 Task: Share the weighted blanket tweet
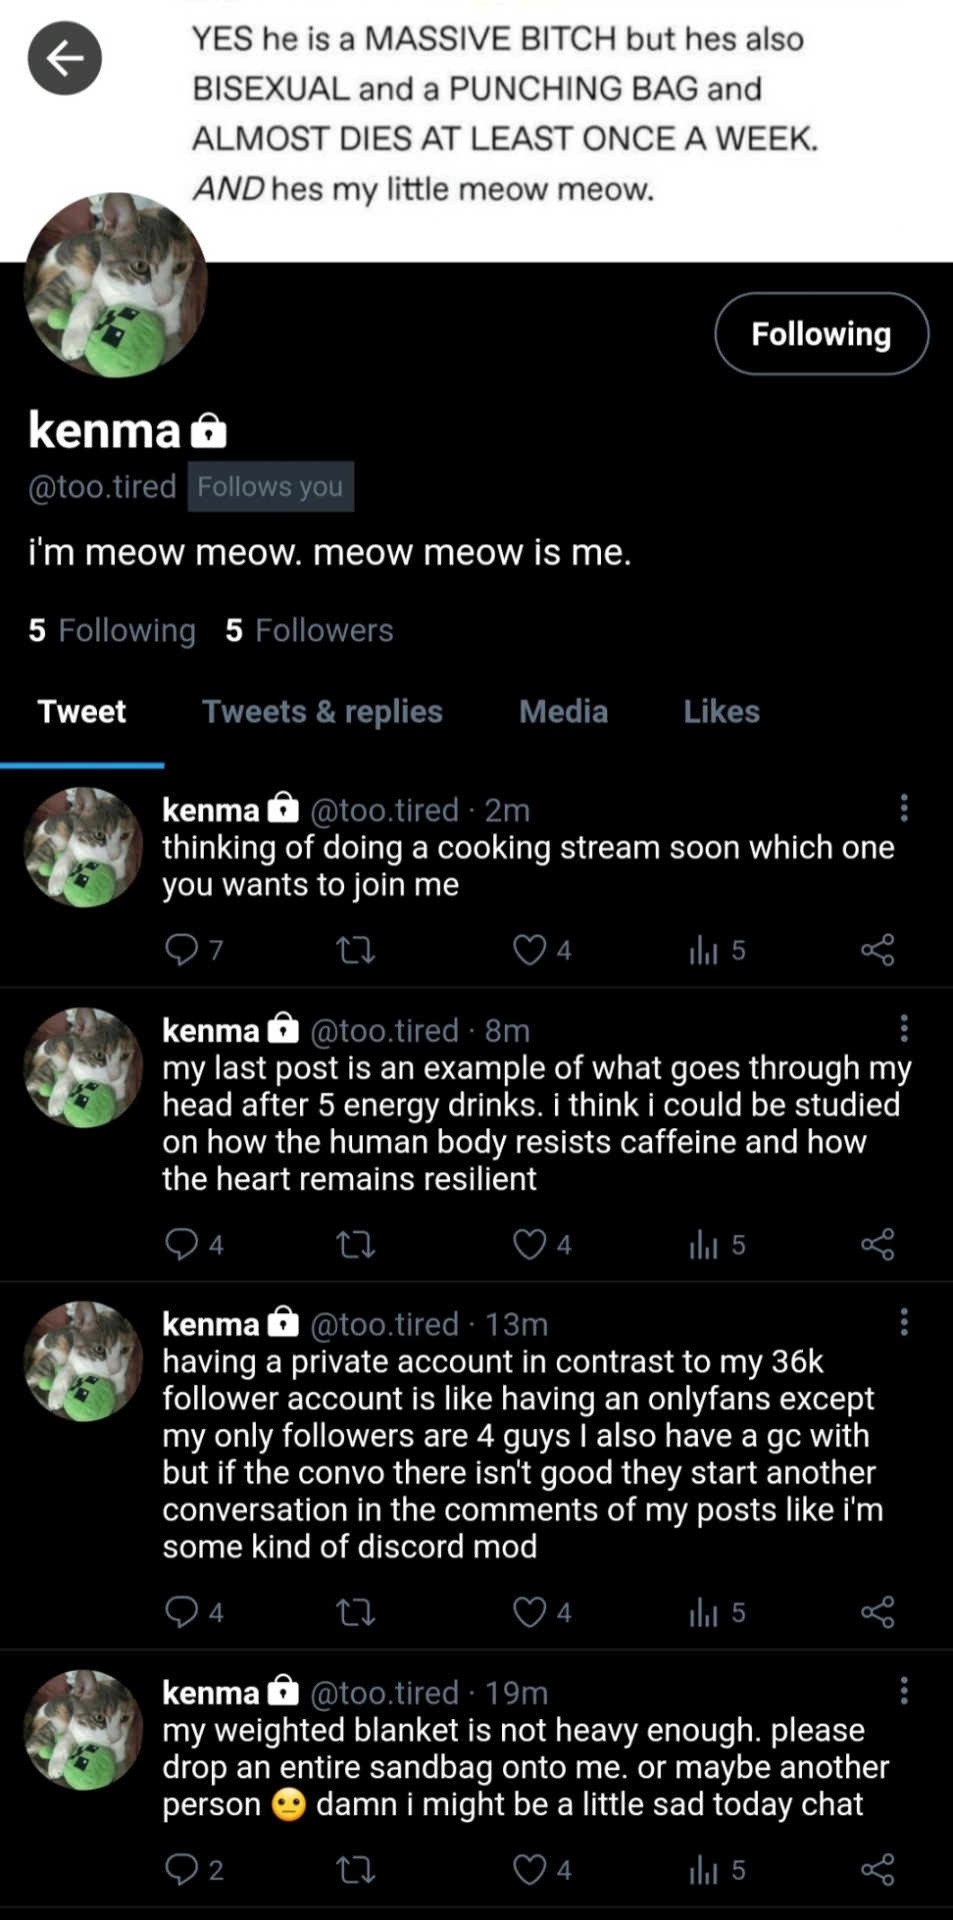(x=877, y=1869)
